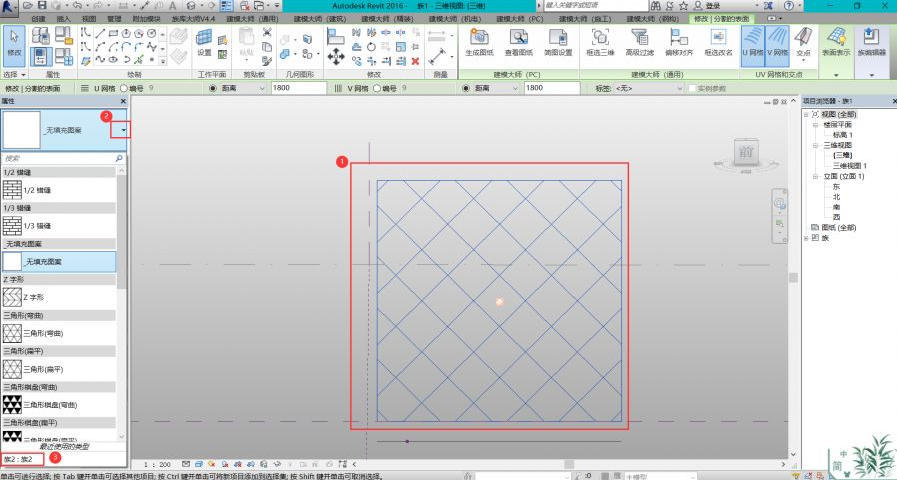Click the cut scissors icon in 剪贴板 panel
The image size is (897, 480).
267,33
